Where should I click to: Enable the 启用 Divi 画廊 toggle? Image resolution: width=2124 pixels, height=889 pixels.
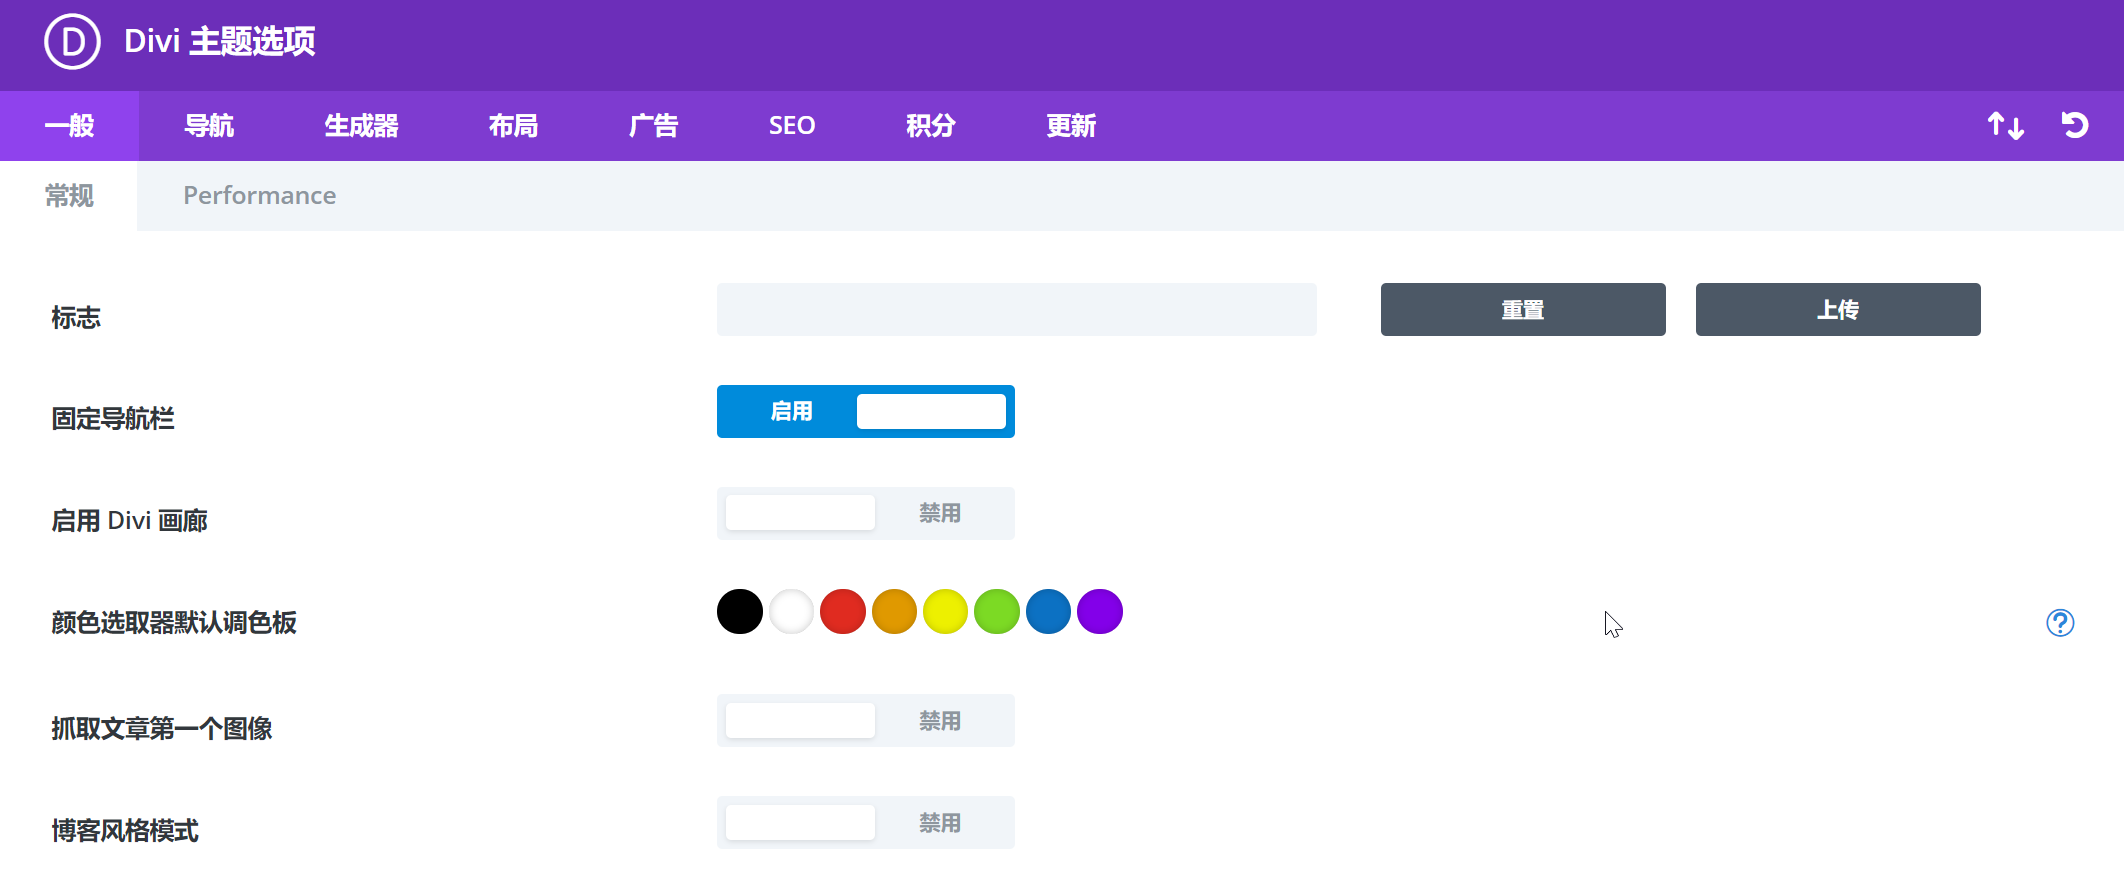pyautogui.click(x=866, y=514)
